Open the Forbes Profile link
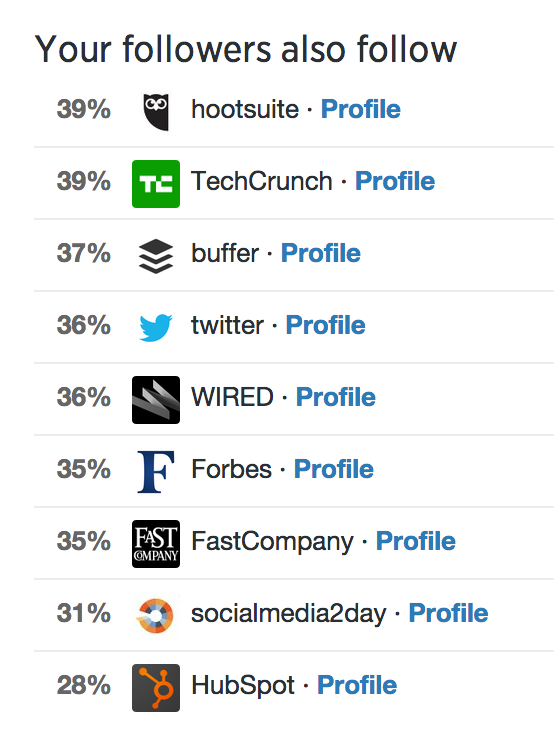 point(334,469)
